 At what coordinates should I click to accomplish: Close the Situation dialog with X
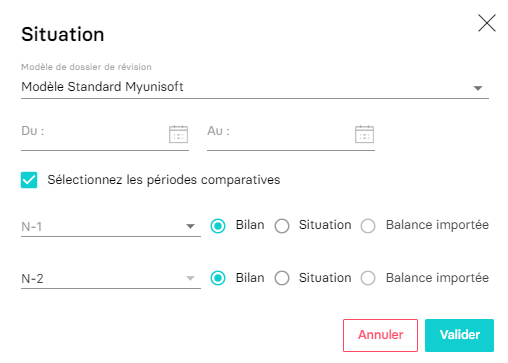tap(487, 23)
